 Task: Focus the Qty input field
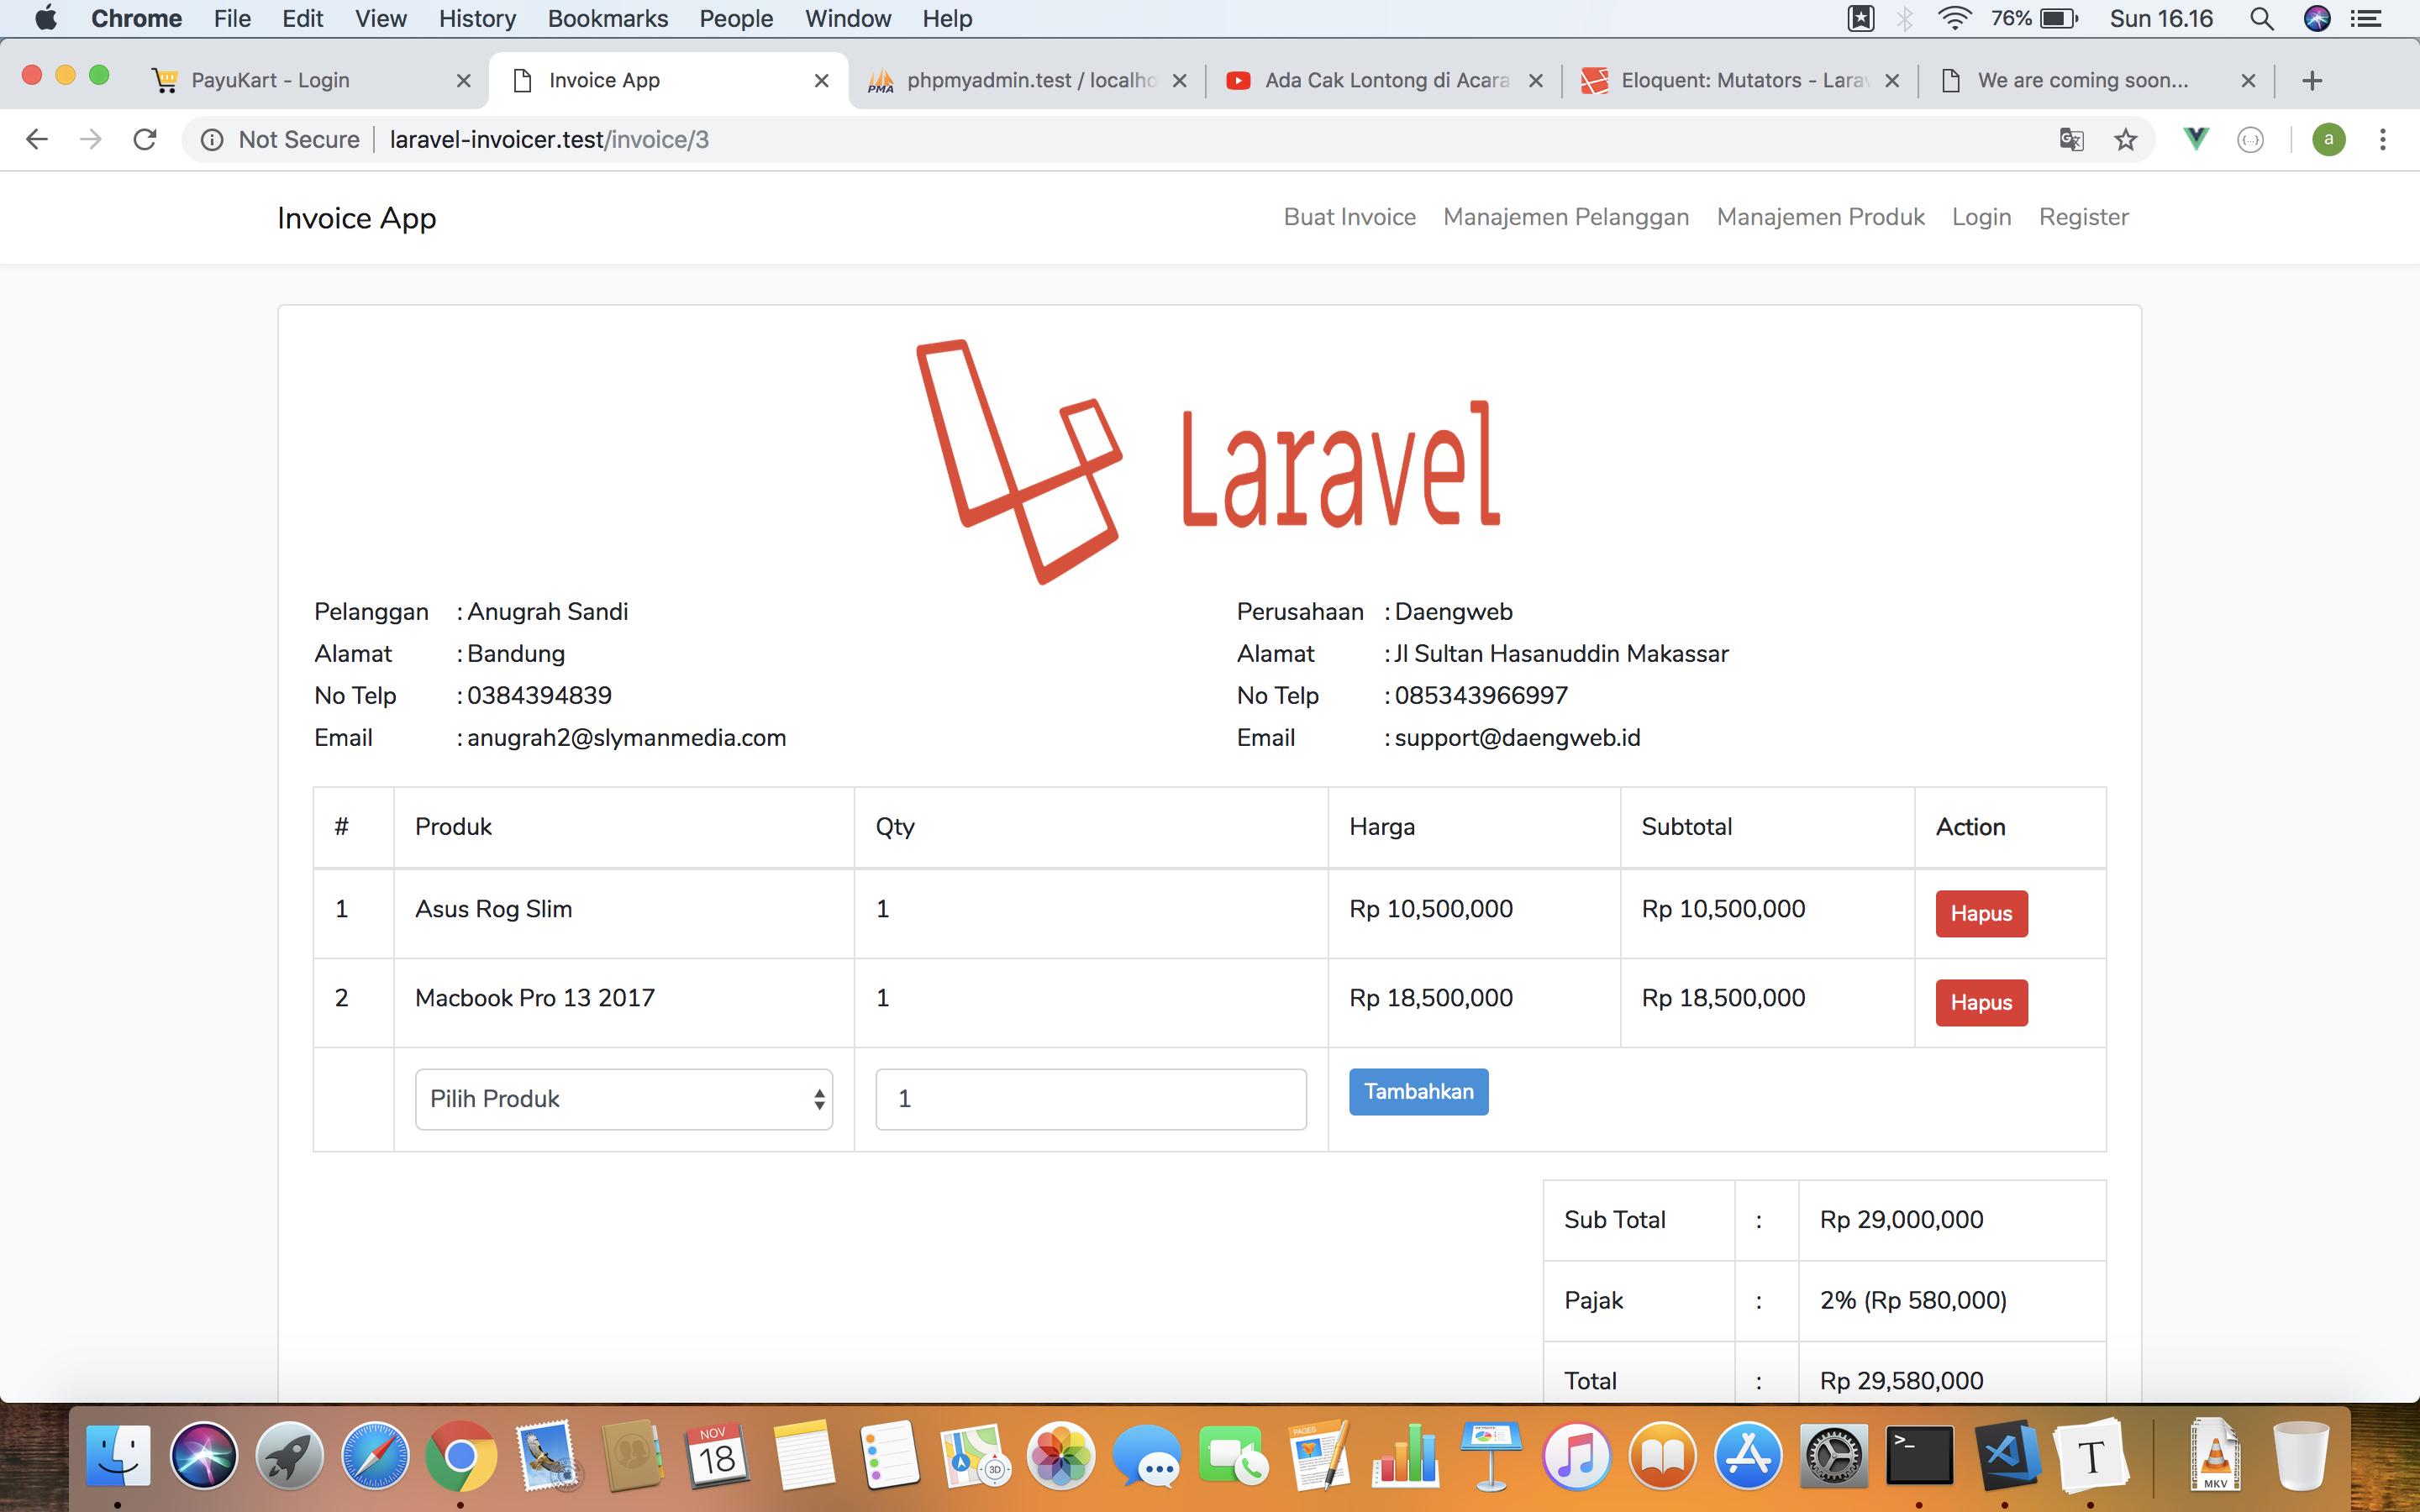click(x=1091, y=1099)
